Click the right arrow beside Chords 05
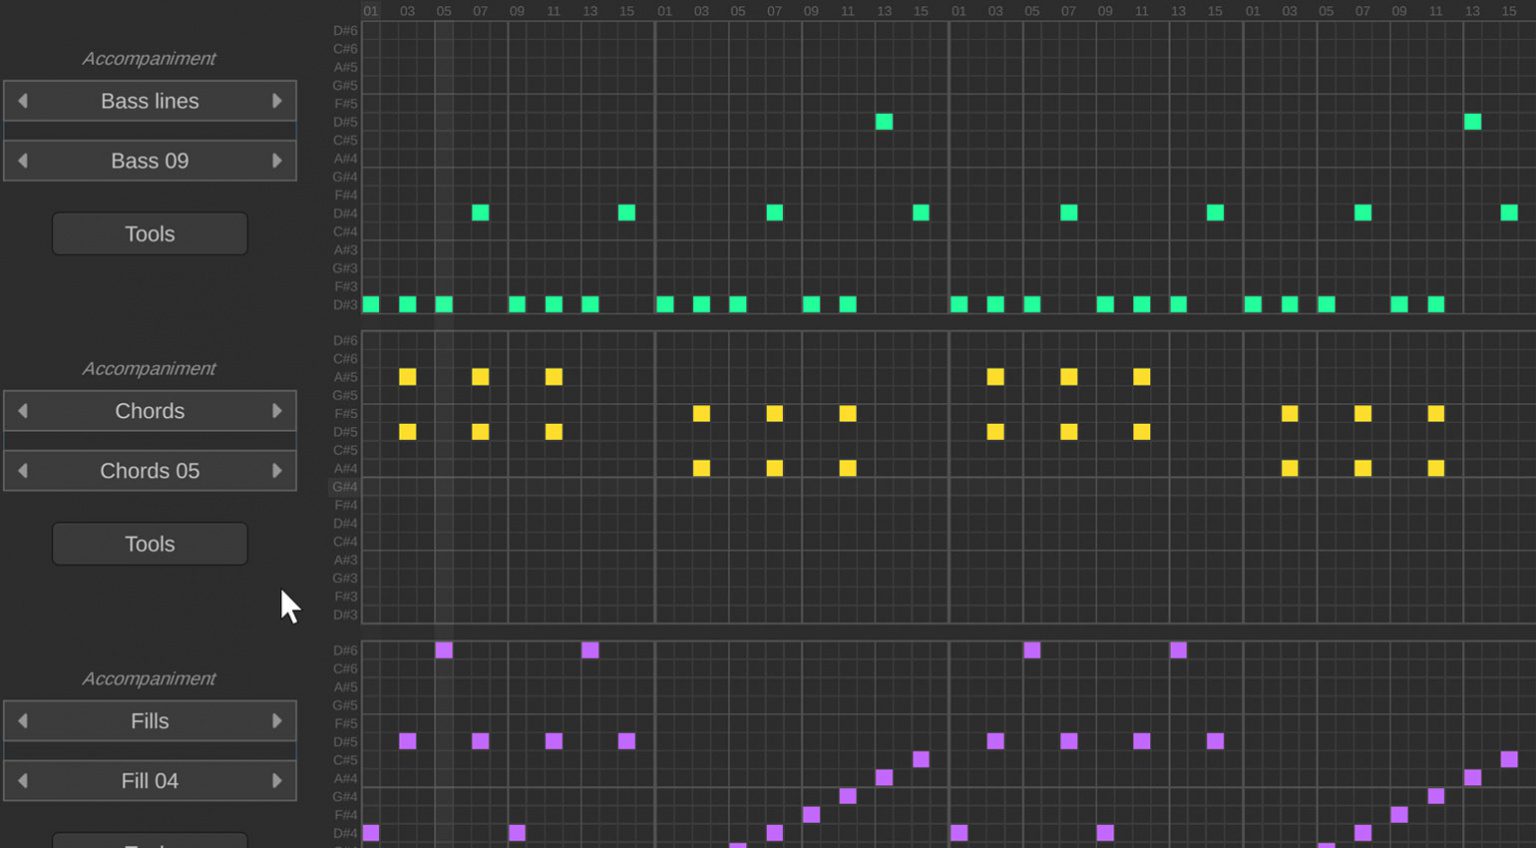This screenshot has width=1536, height=848. coord(277,470)
